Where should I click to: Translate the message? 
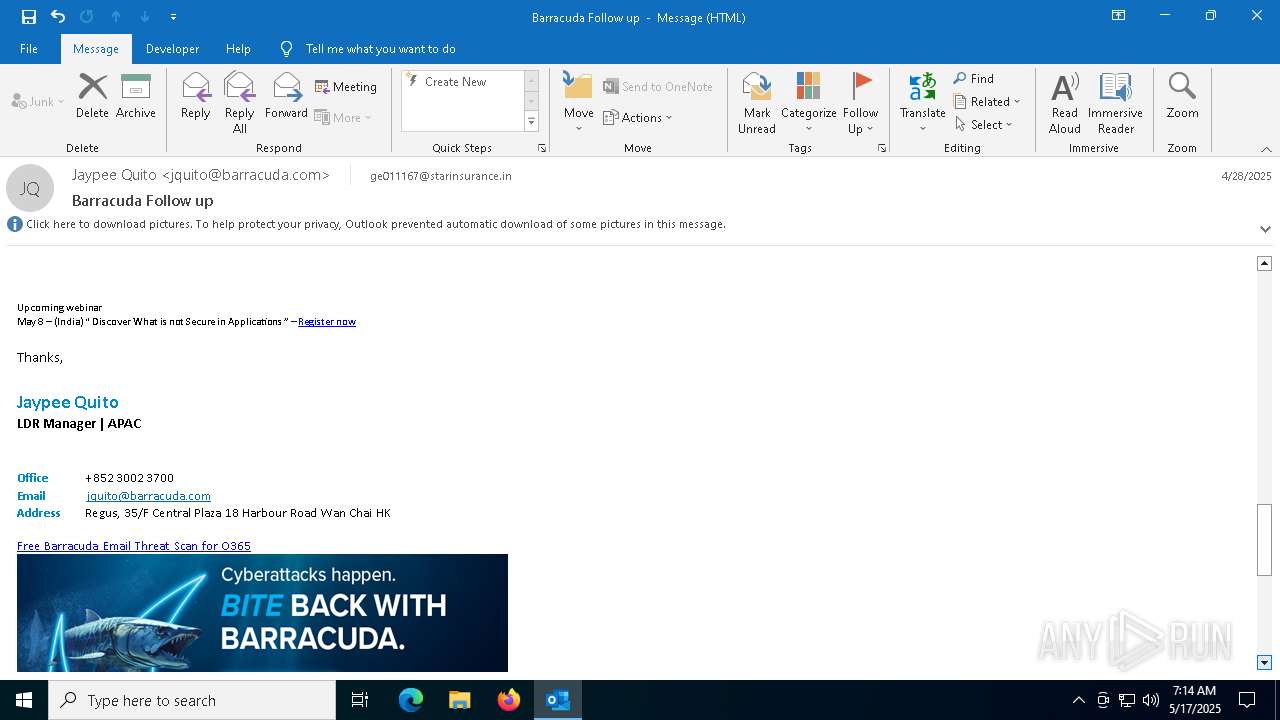click(x=923, y=102)
